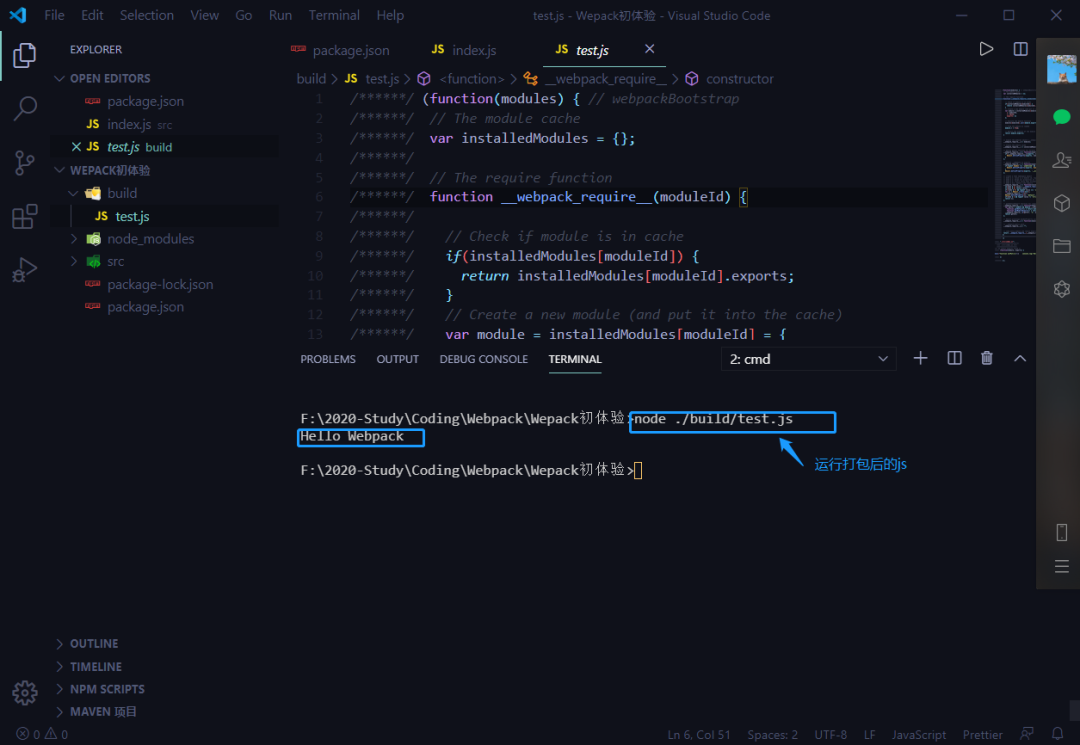
Task: Click 'build' in the editor breadcrumb
Action: [x=311, y=78]
